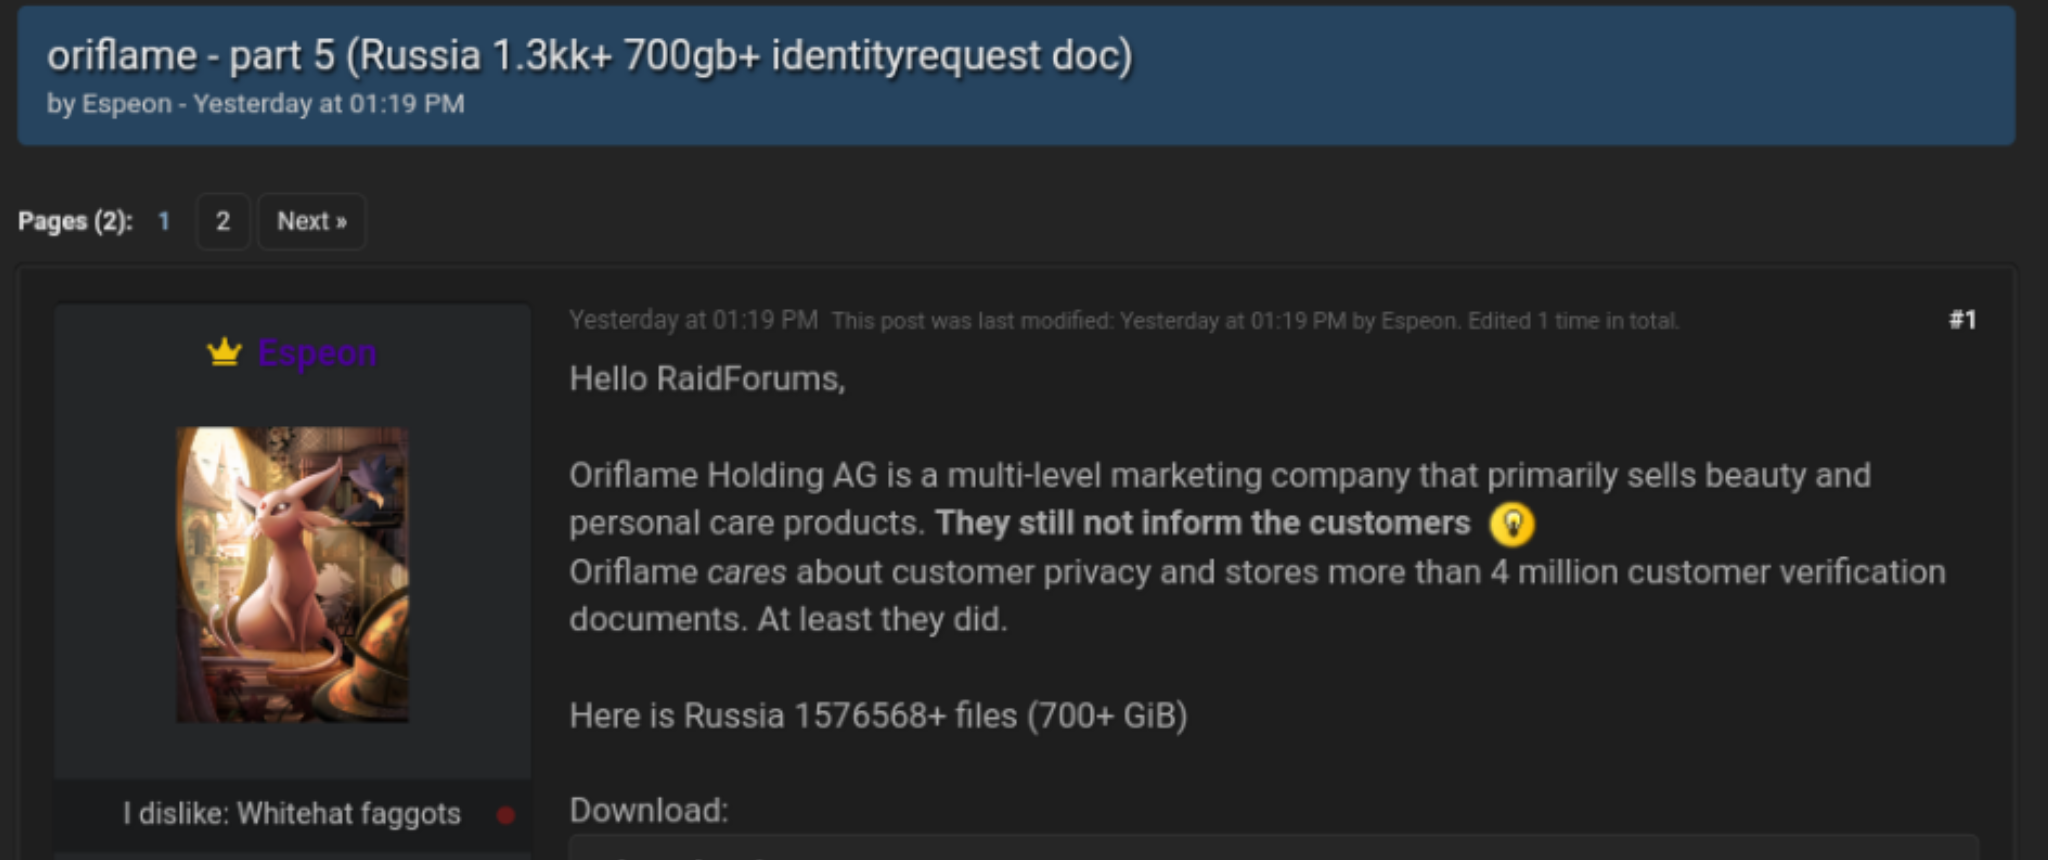This screenshot has width=2048, height=860.
Task: Click 'by Espeon' in the thread header
Action: click(109, 104)
